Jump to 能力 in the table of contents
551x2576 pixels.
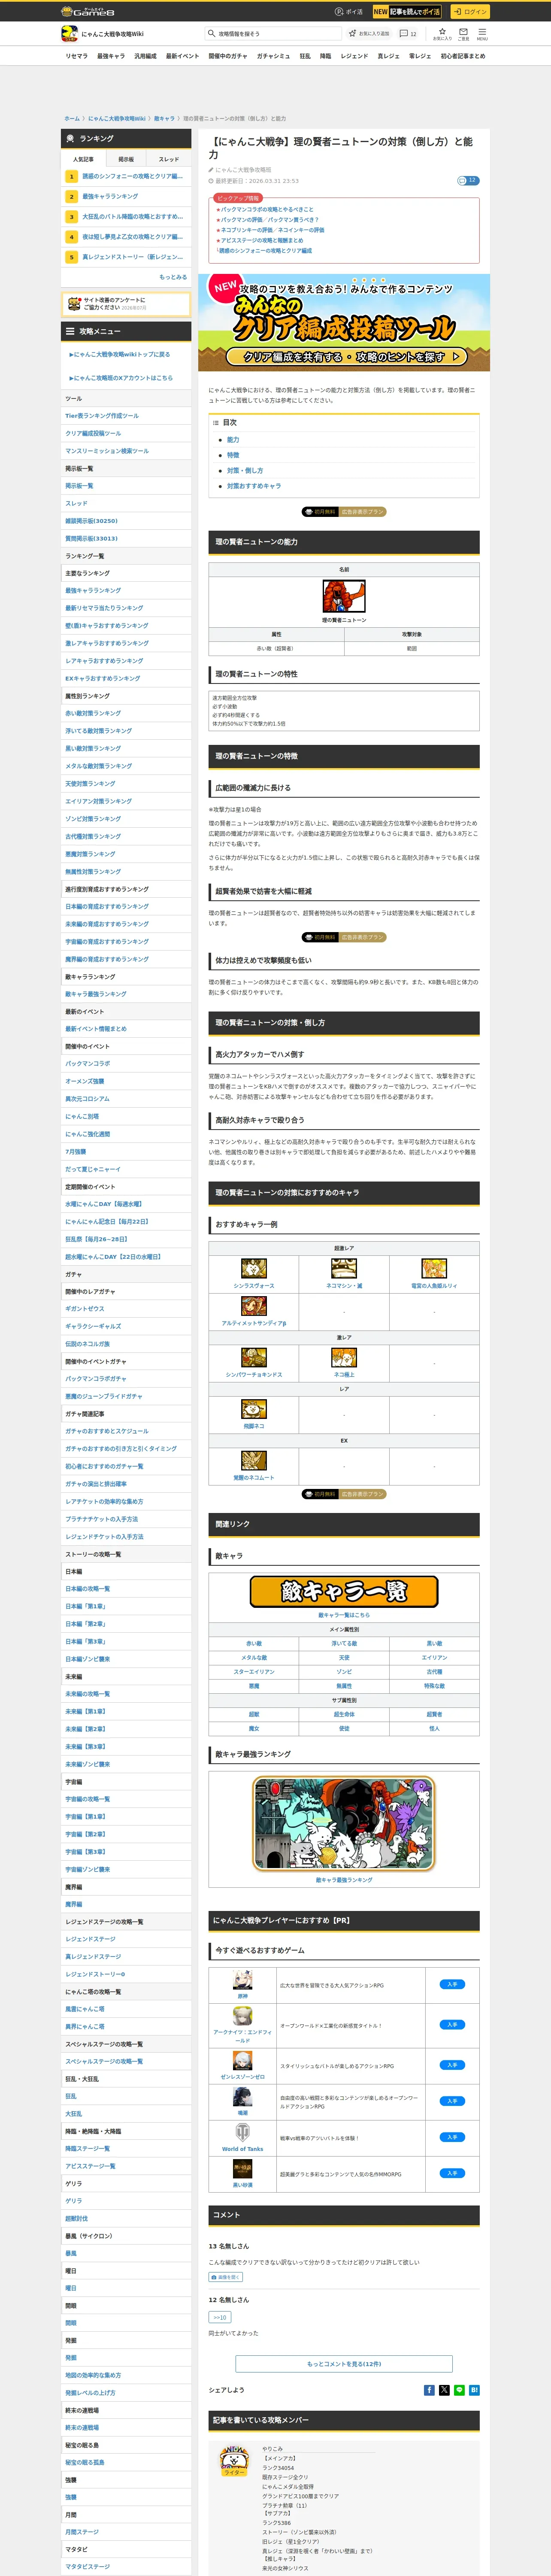233,440
